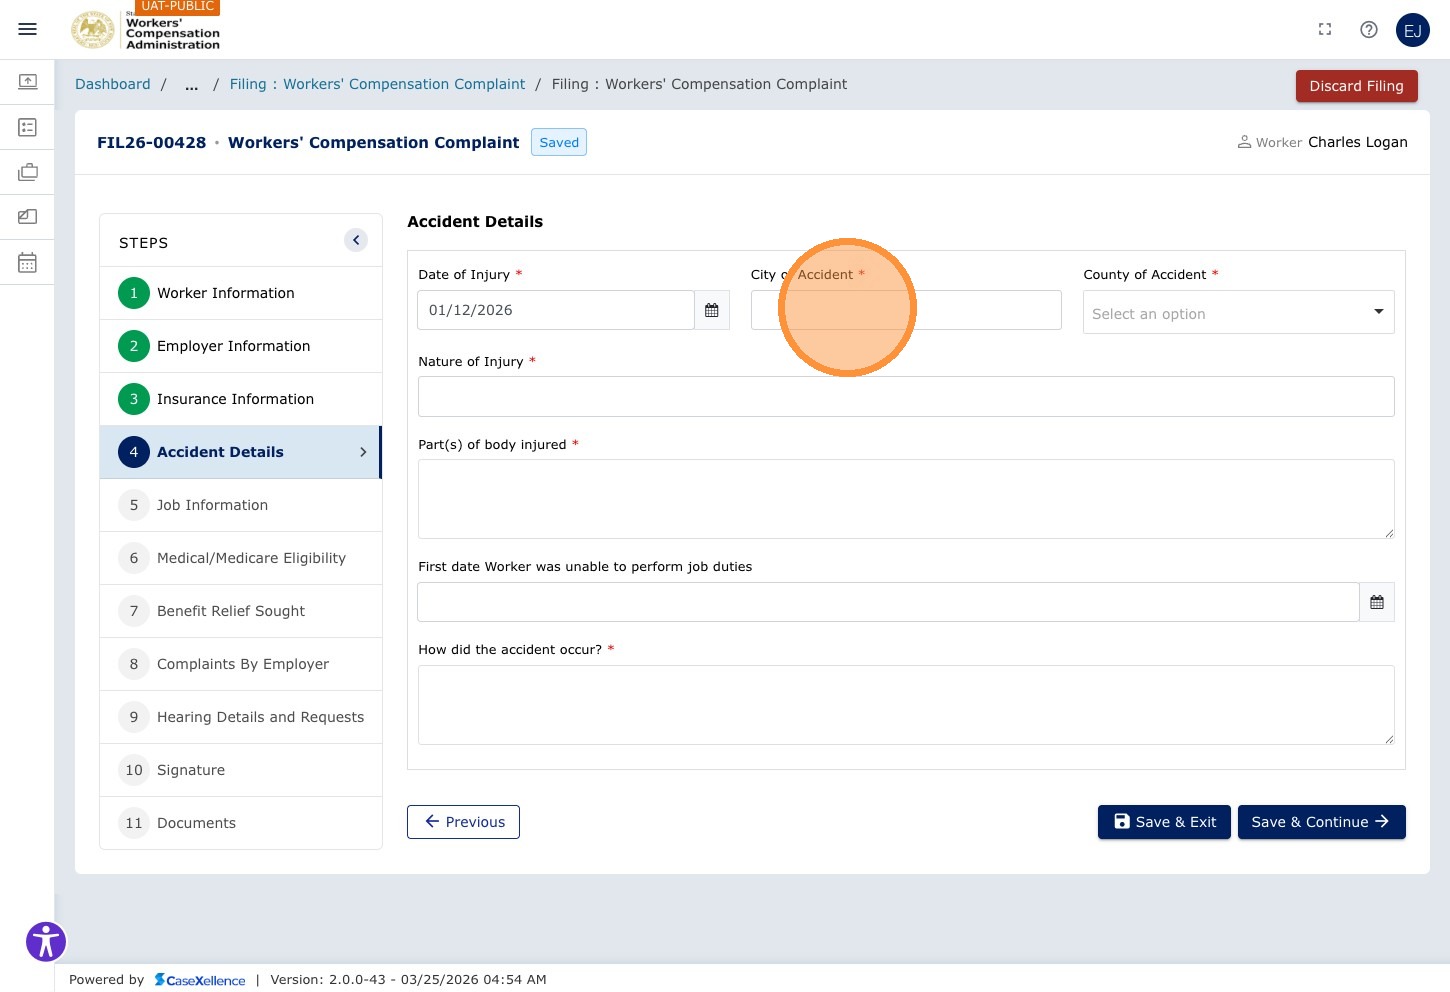Open the Dashboard breadcrumb link

pyautogui.click(x=113, y=85)
